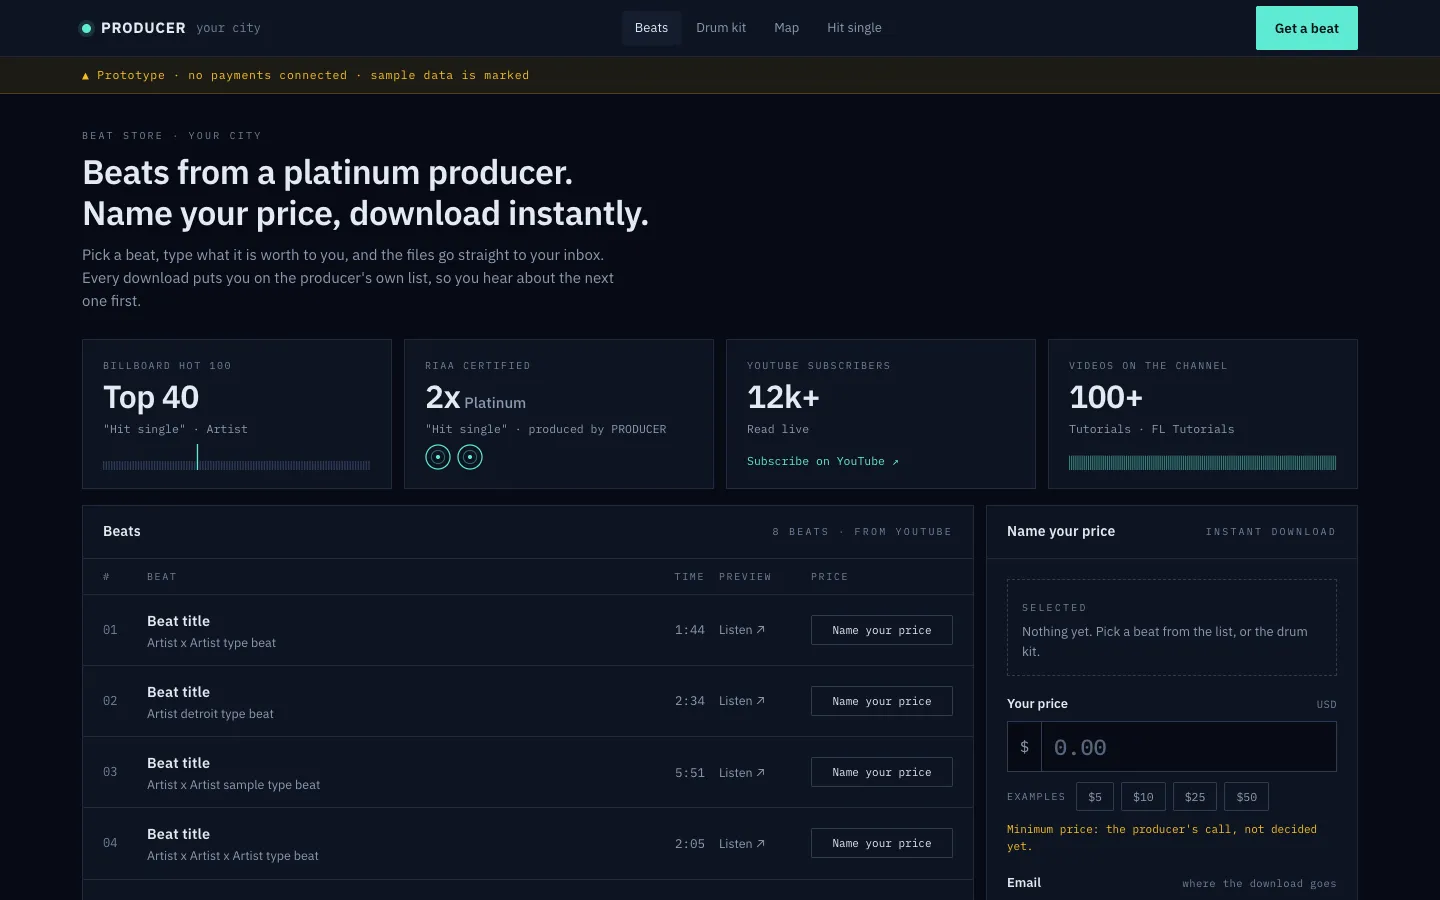
Task: Click the 12k+ subscribers stat
Action: 783,397
